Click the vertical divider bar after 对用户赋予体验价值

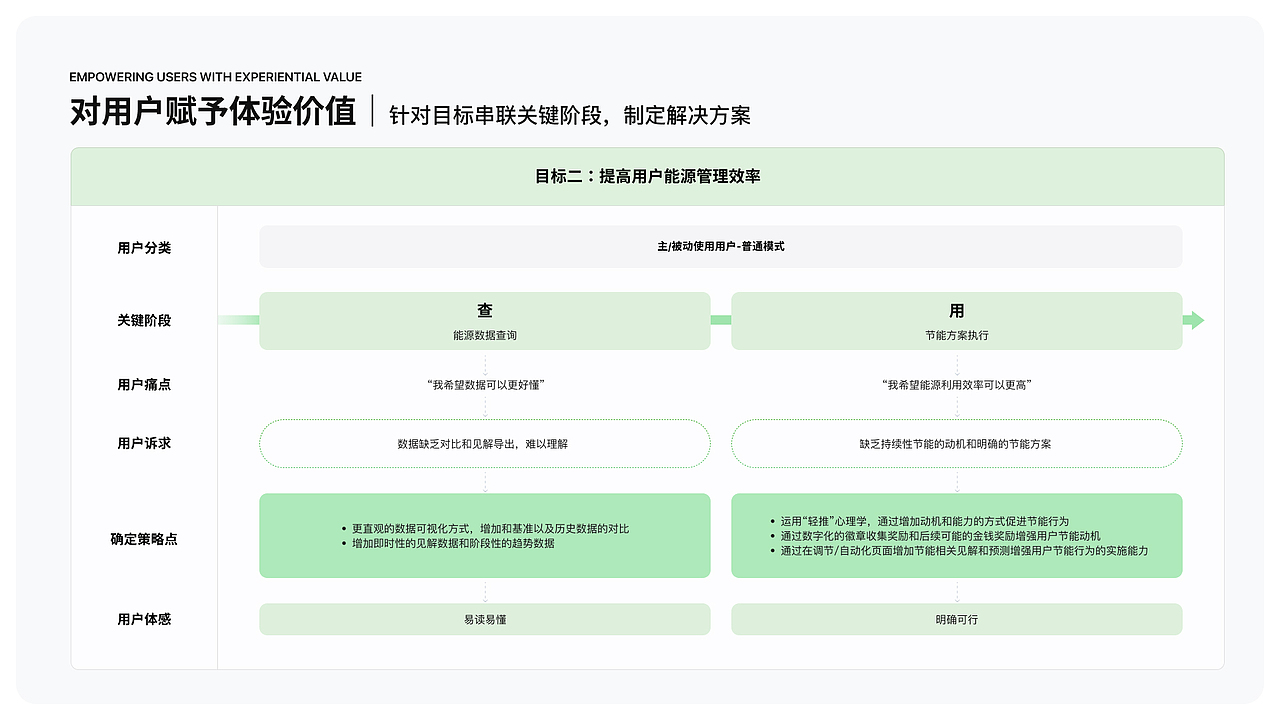point(374,112)
